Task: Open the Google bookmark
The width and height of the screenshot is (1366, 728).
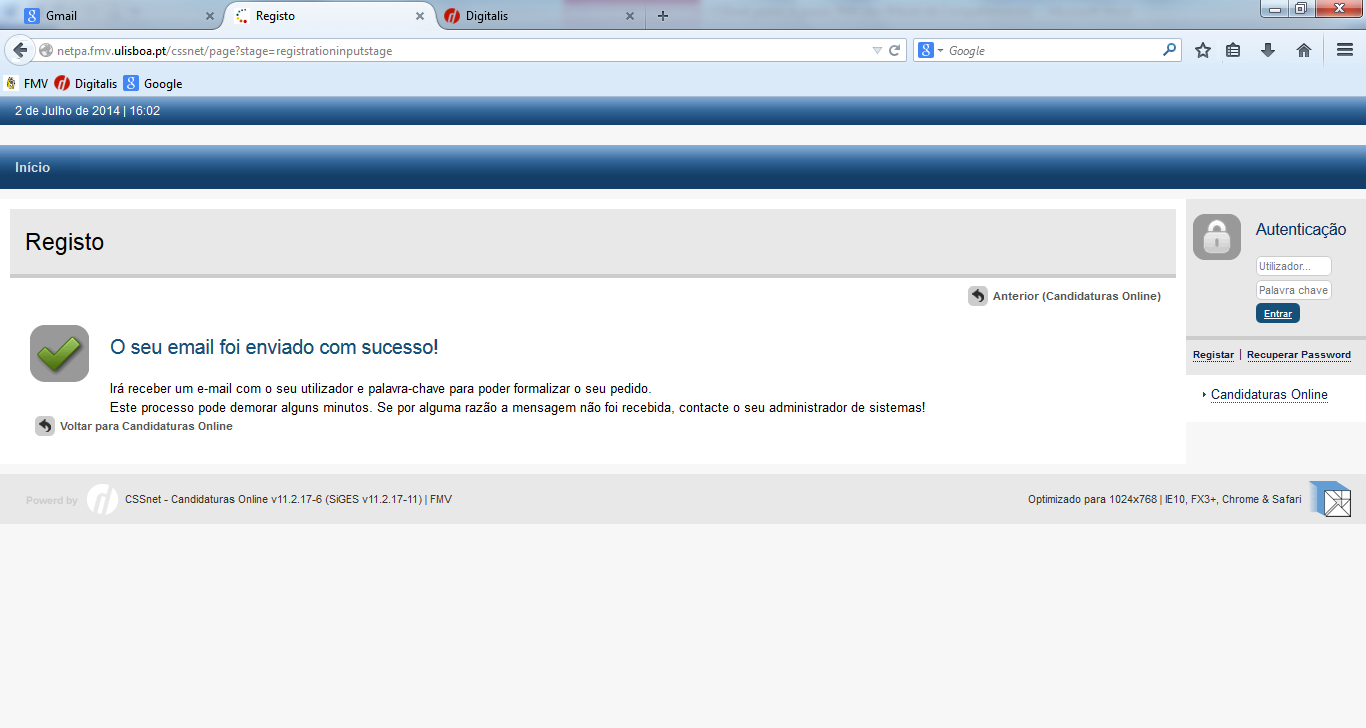Action: click(x=153, y=84)
